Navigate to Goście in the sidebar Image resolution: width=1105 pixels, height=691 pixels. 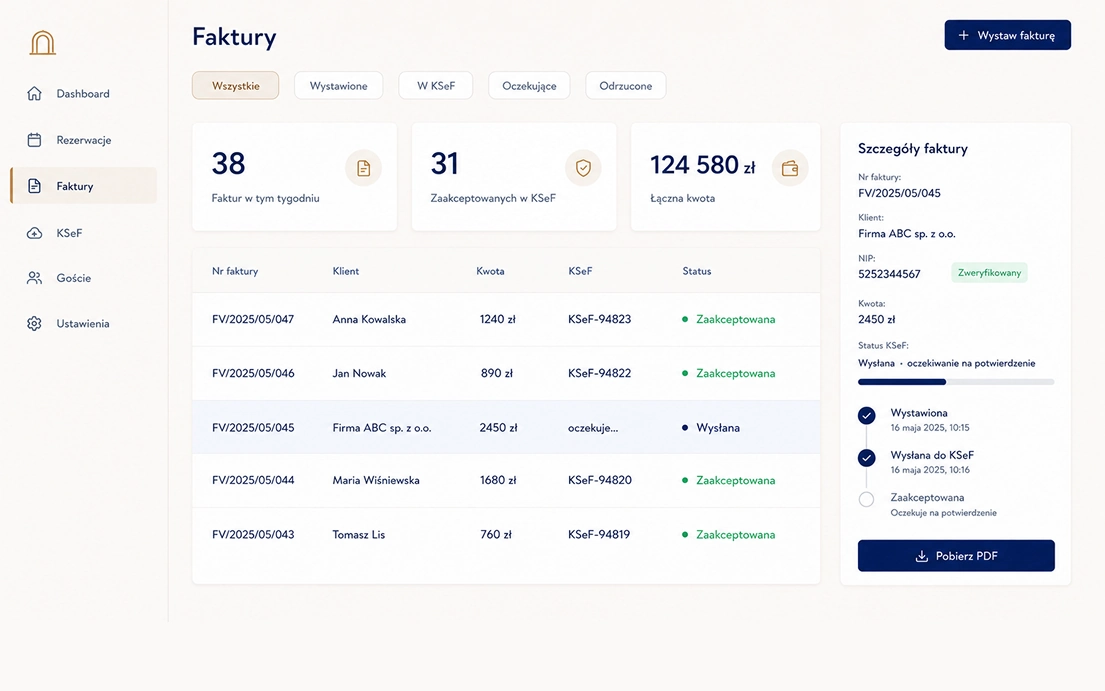point(84,278)
